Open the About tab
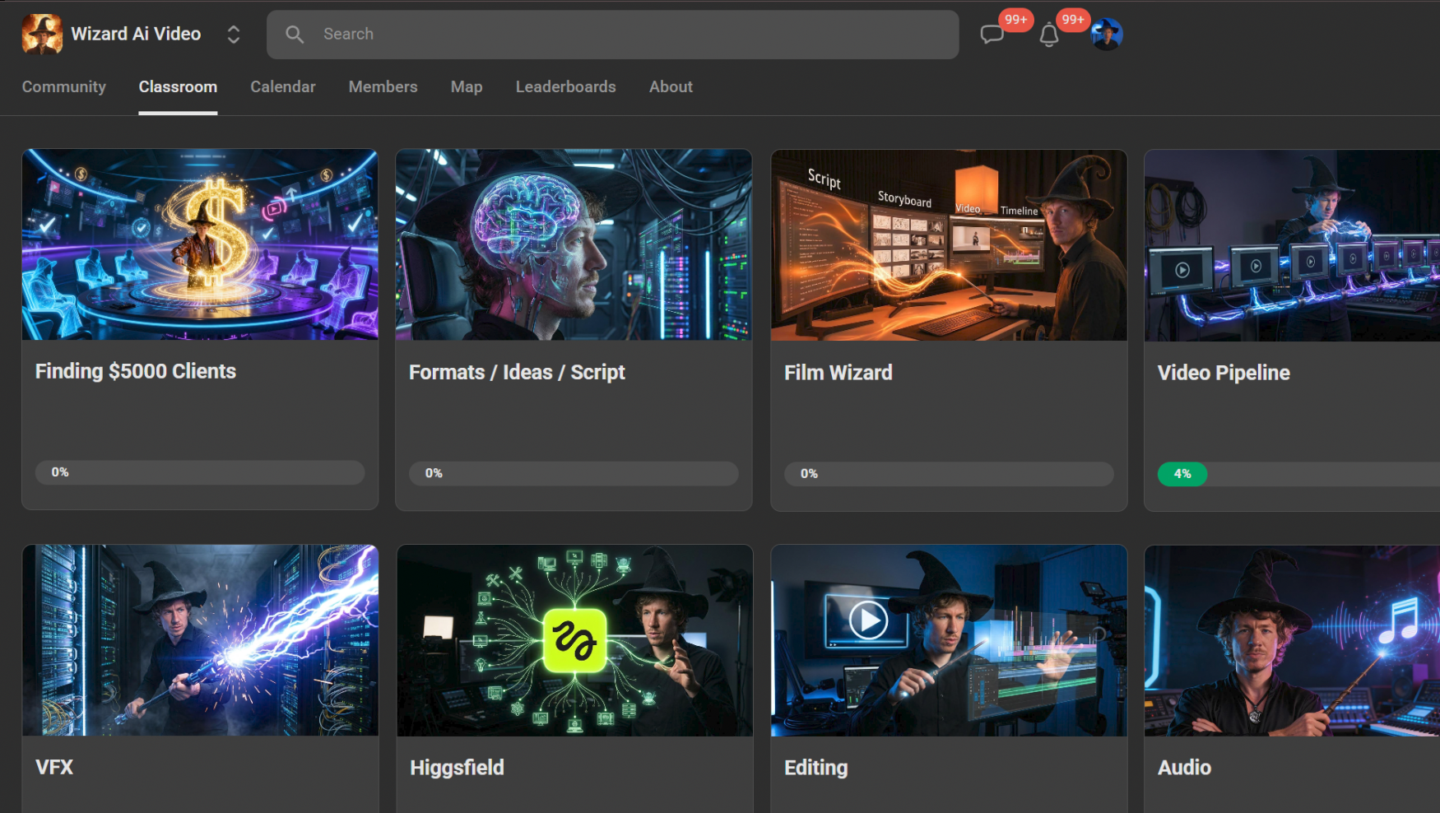1440x813 pixels. [671, 87]
